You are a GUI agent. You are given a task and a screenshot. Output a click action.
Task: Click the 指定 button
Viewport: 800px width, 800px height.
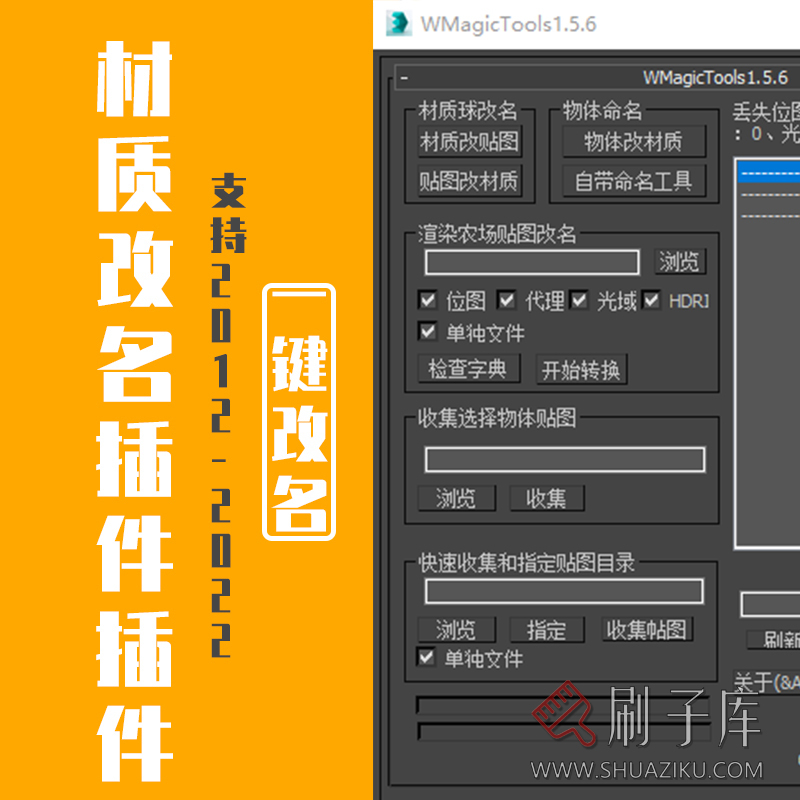tap(546, 630)
